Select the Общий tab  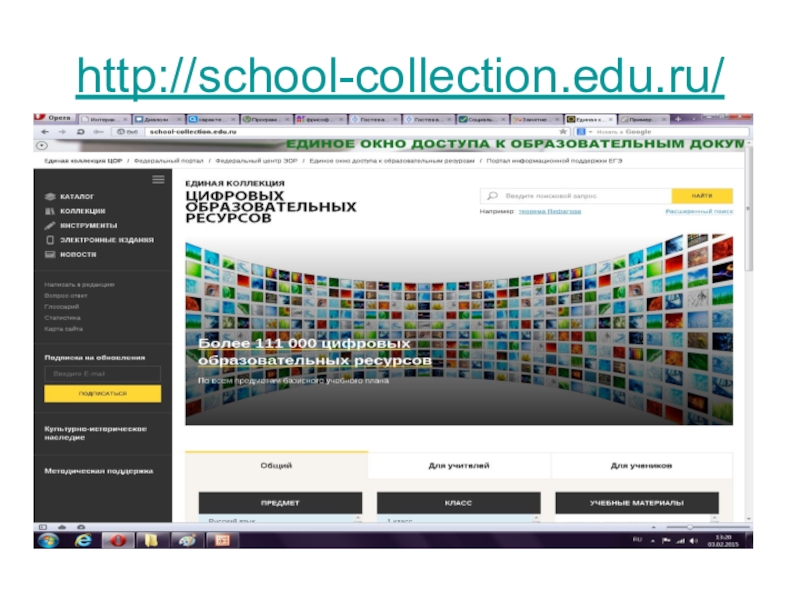276,465
